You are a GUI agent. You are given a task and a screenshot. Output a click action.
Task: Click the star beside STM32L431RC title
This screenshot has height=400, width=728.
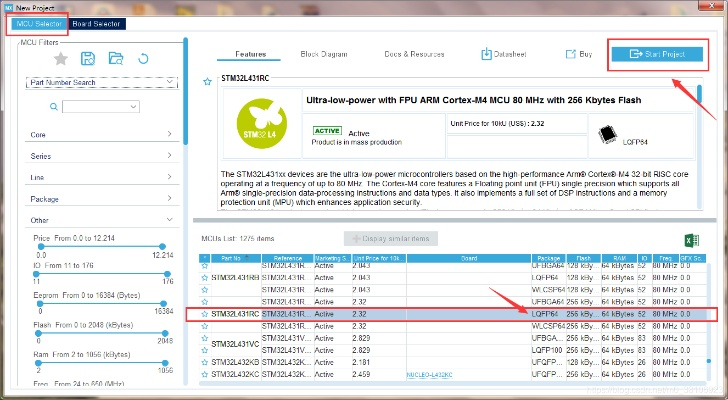click(207, 81)
